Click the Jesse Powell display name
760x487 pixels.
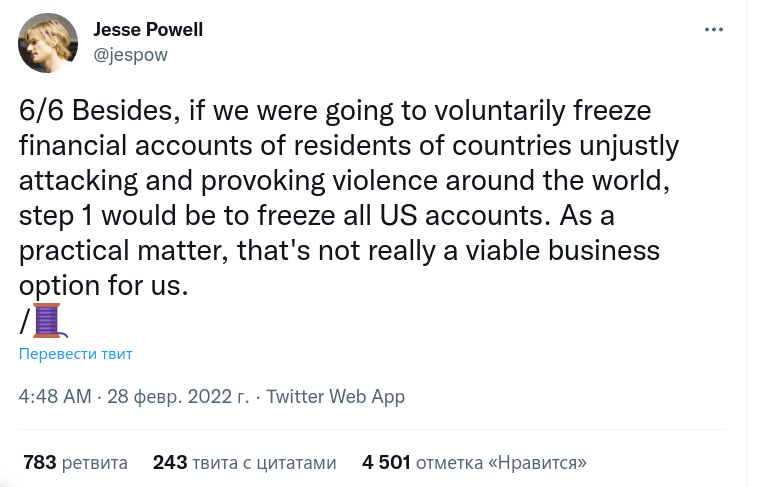pos(148,30)
